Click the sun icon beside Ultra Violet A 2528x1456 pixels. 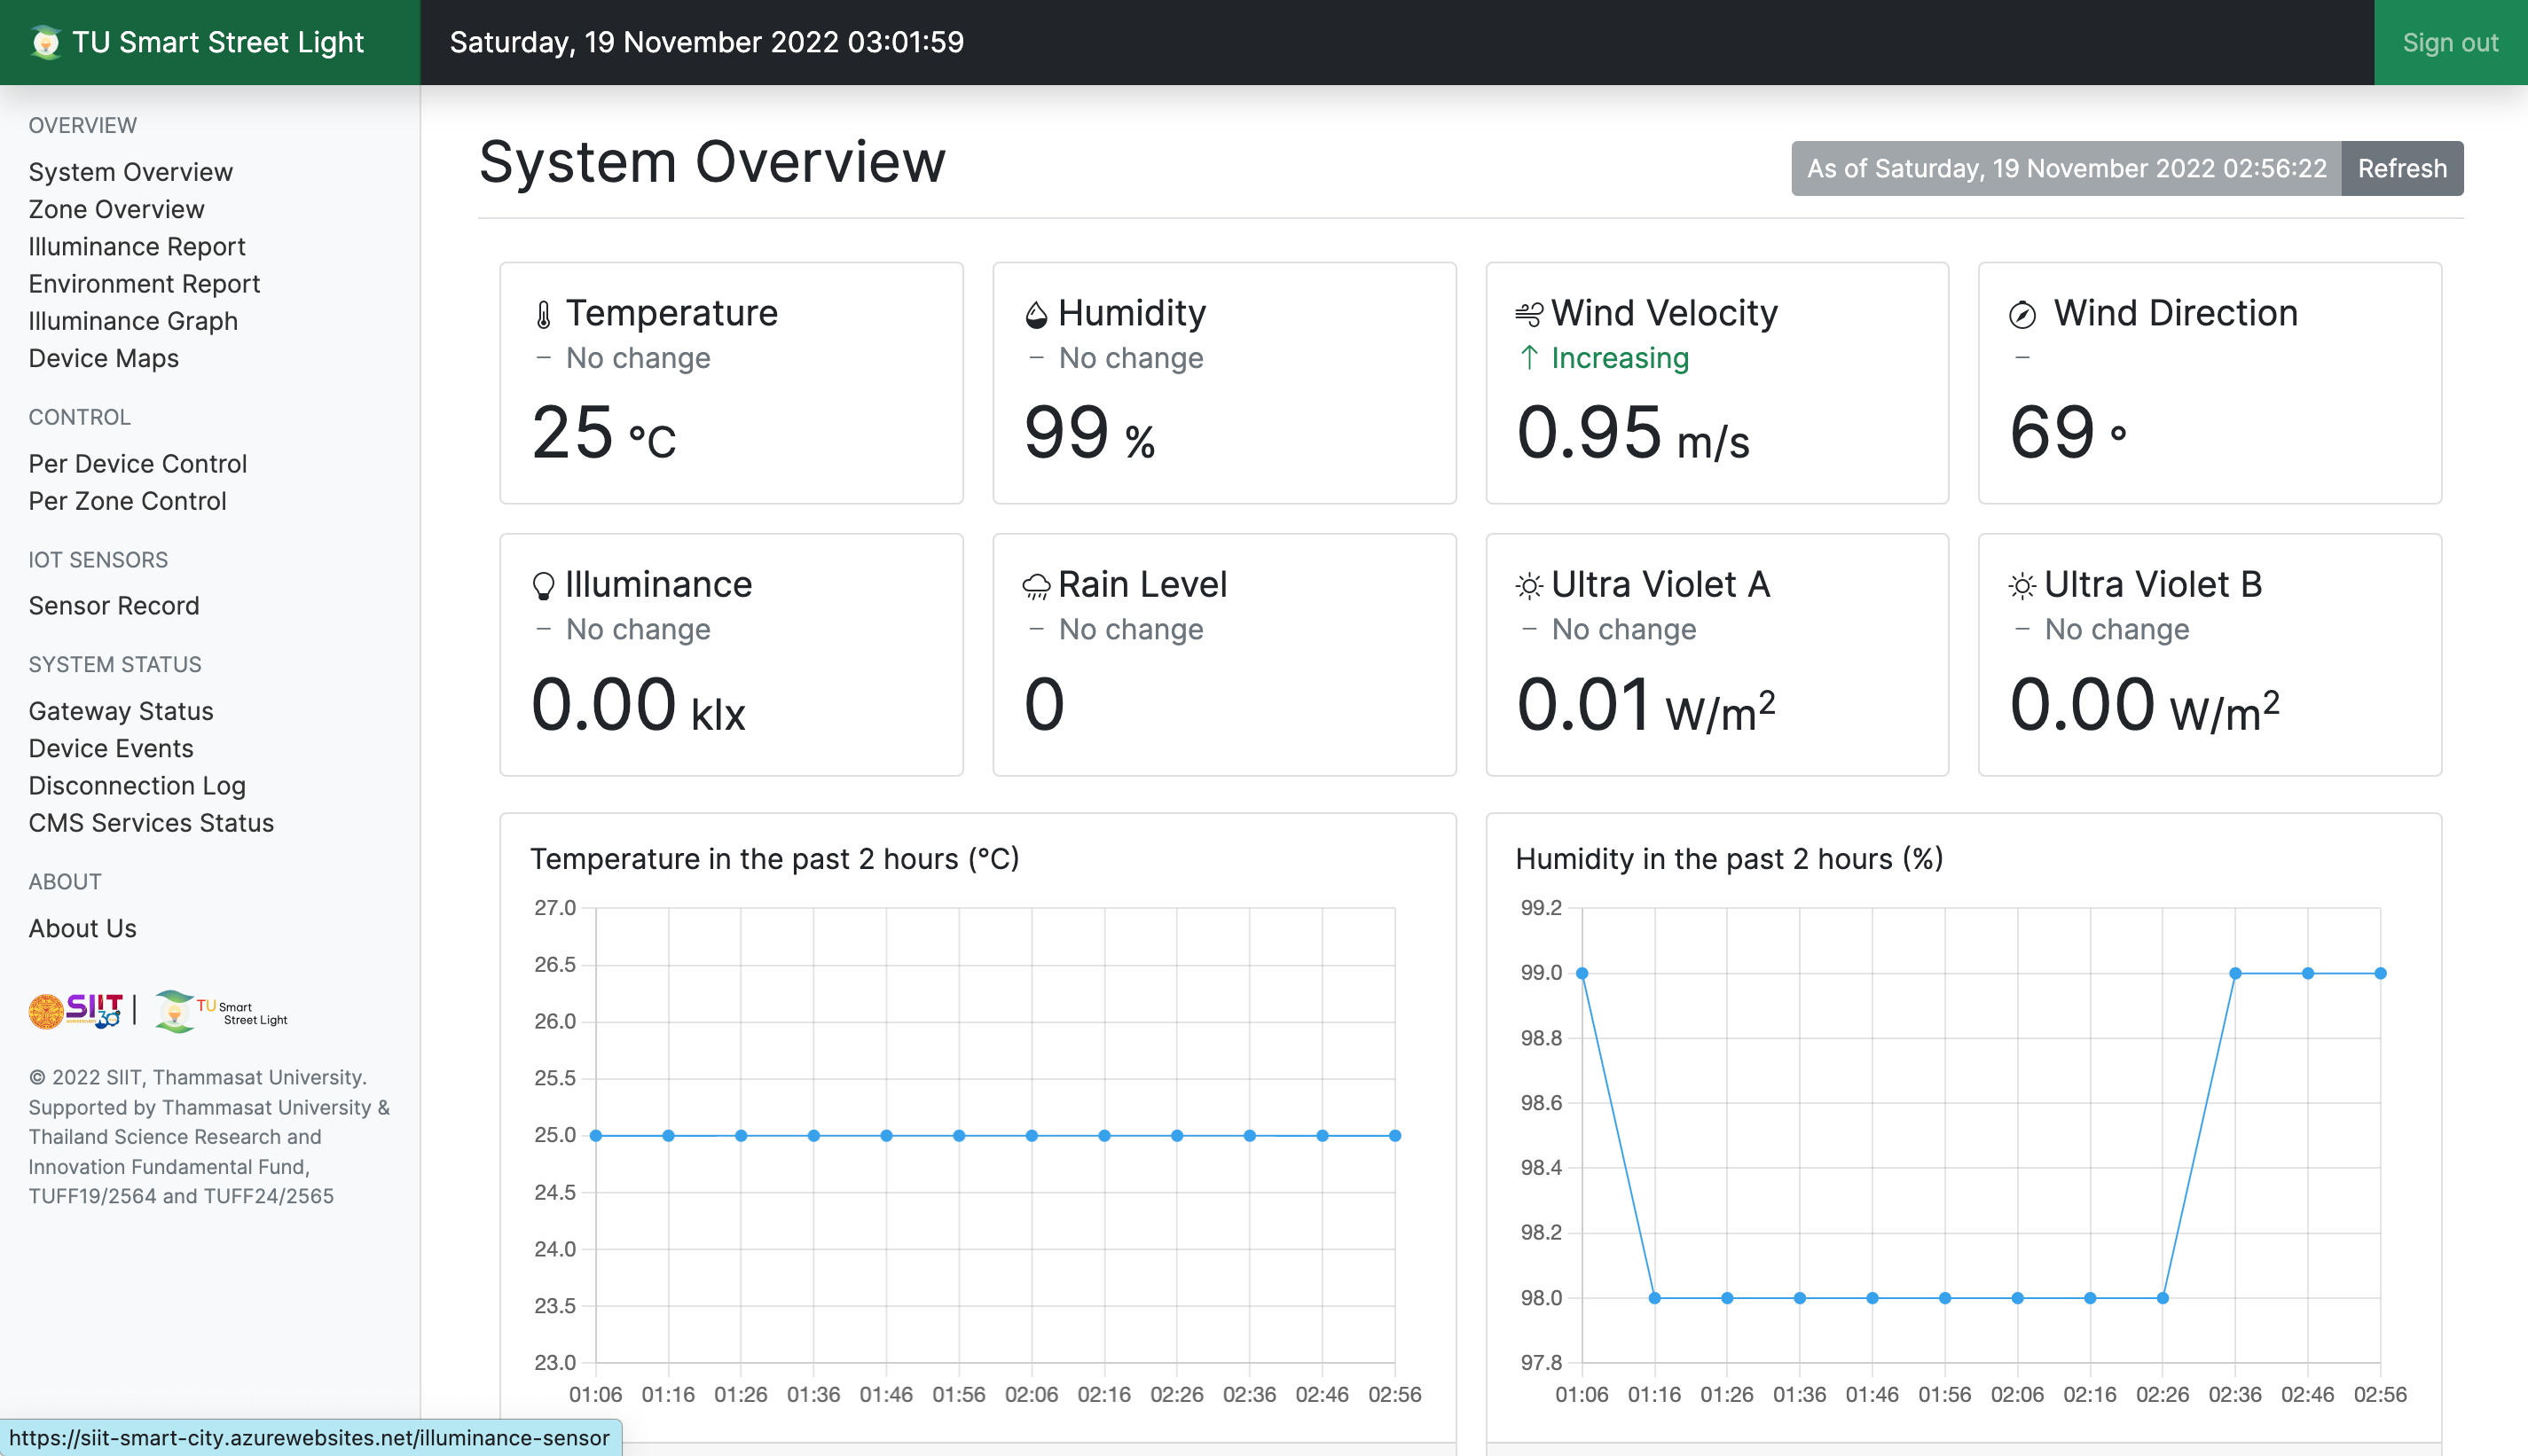click(x=1528, y=586)
